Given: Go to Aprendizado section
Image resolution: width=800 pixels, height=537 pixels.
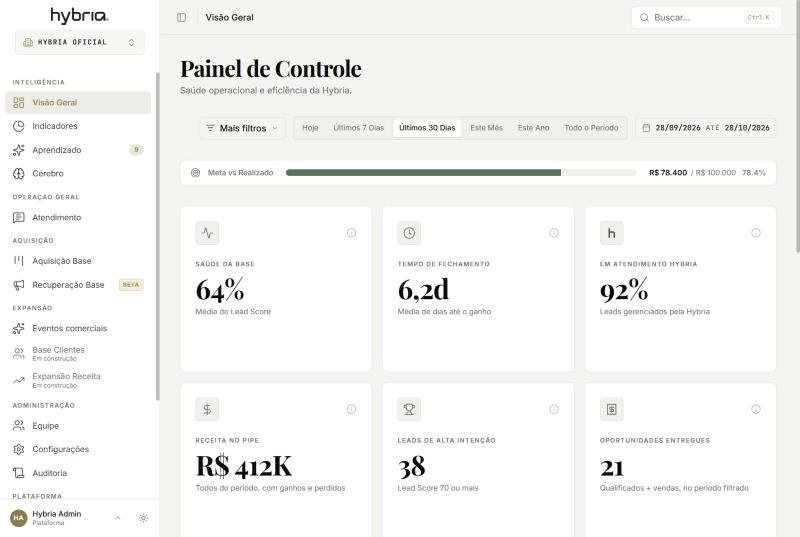Looking at the screenshot, I should (x=78, y=150).
